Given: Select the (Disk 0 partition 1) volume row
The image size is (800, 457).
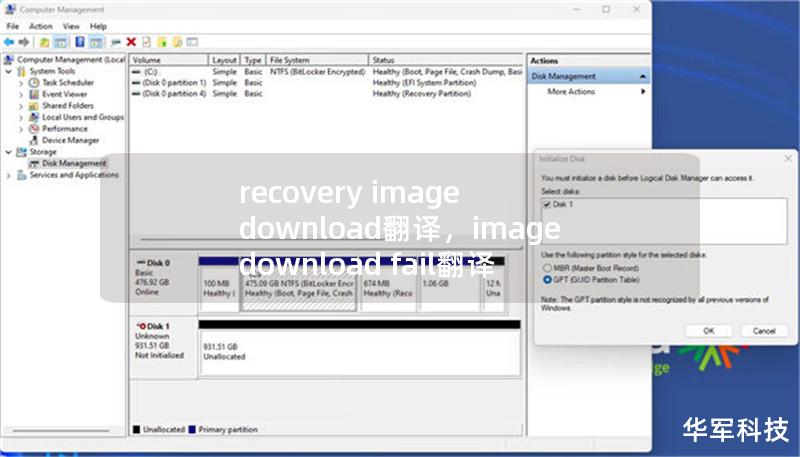Looking at the screenshot, I should coord(327,83).
